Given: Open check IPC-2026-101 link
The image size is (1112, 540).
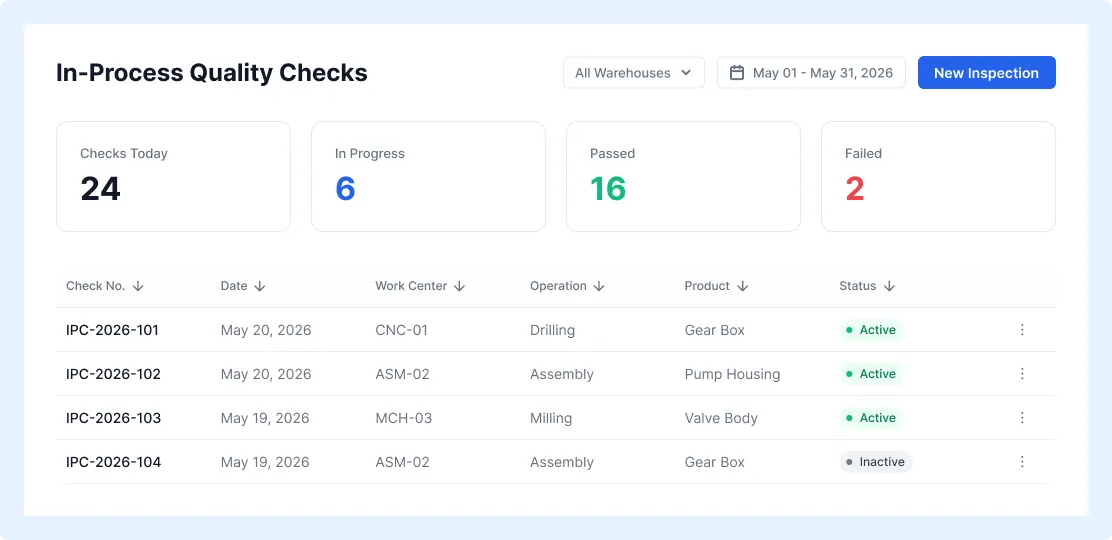Looking at the screenshot, I should (112, 330).
